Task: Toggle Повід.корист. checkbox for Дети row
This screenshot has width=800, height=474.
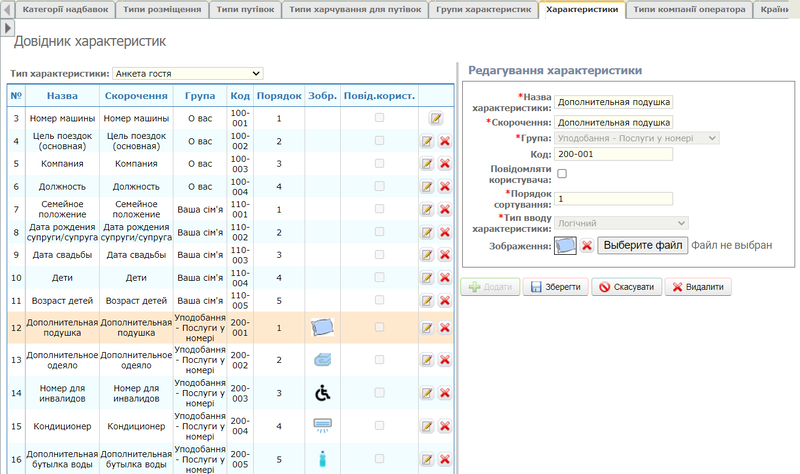Action: (x=378, y=277)
